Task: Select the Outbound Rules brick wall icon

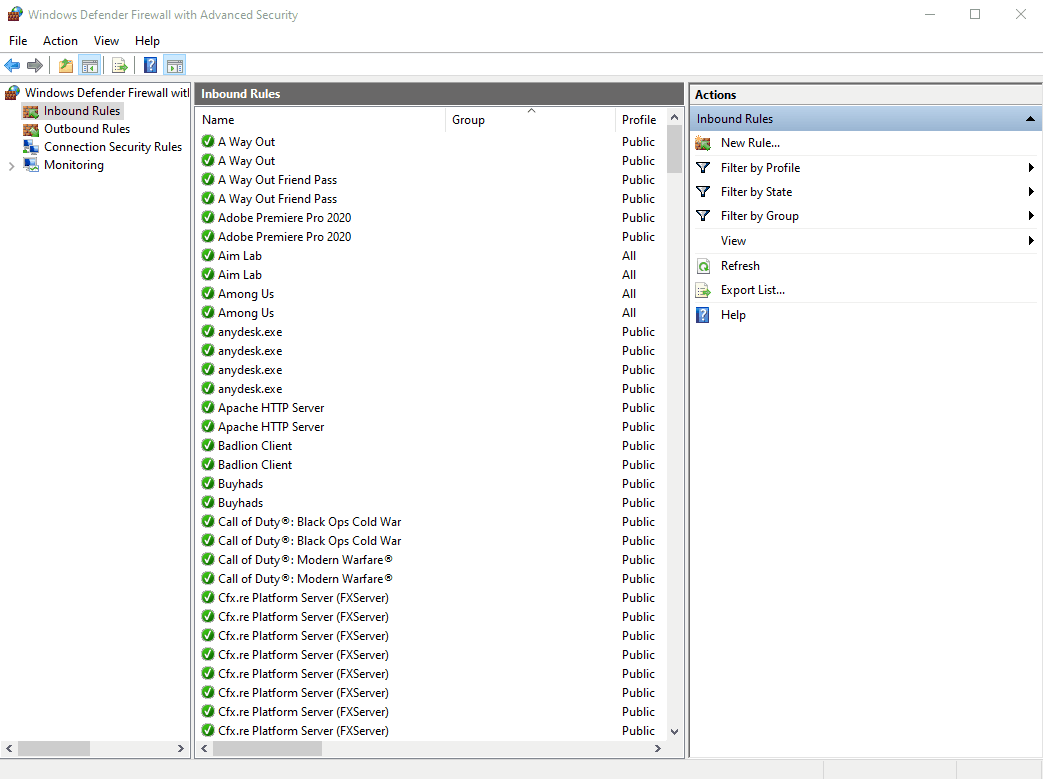Action: pyautogui.click(x=31, y=129)
